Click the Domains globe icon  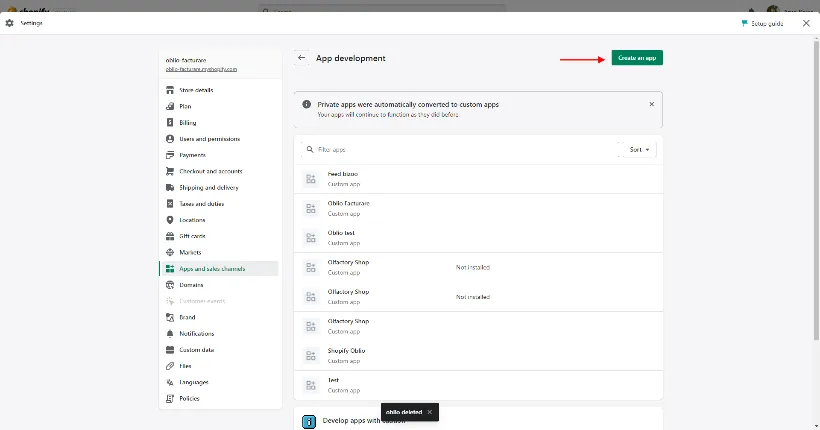pyautogui.click(x=170, y=285)
